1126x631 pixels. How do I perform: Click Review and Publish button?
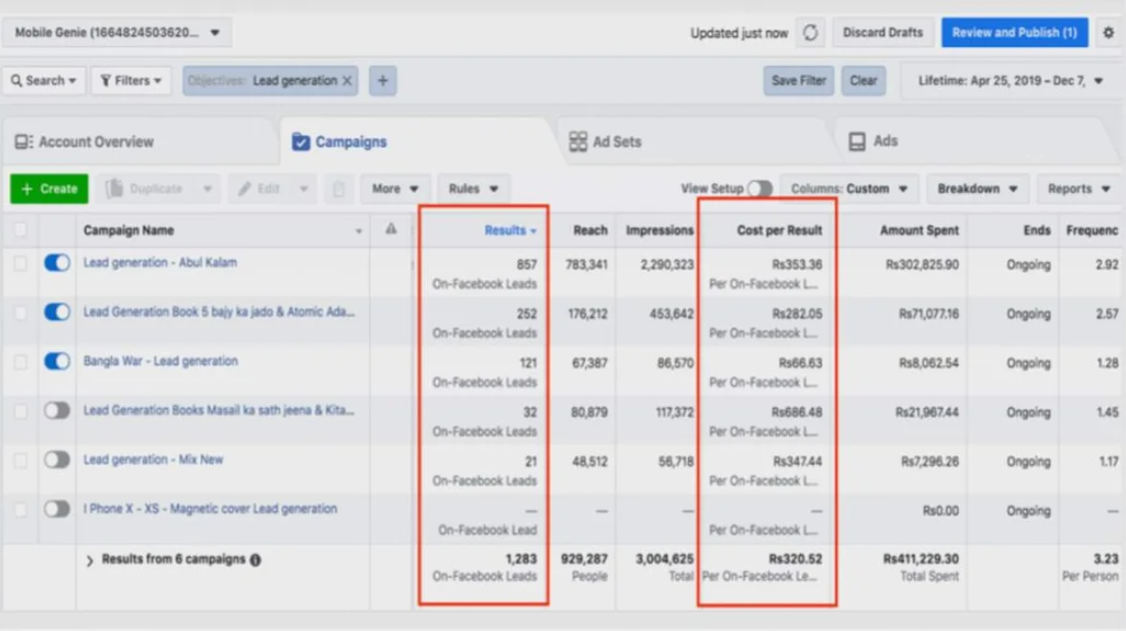(x=1013, y=33)
